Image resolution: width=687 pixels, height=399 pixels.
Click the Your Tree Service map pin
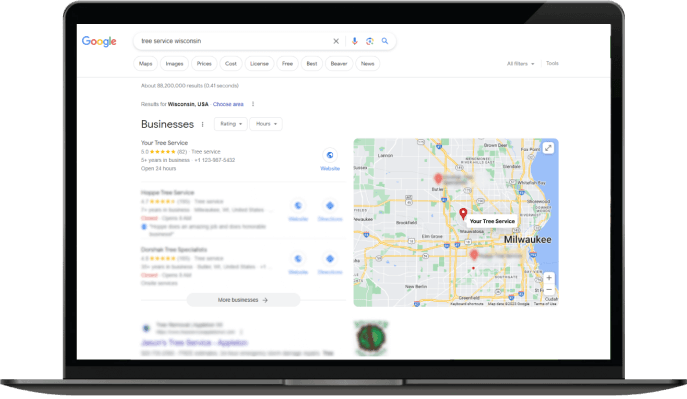(463, 214)
